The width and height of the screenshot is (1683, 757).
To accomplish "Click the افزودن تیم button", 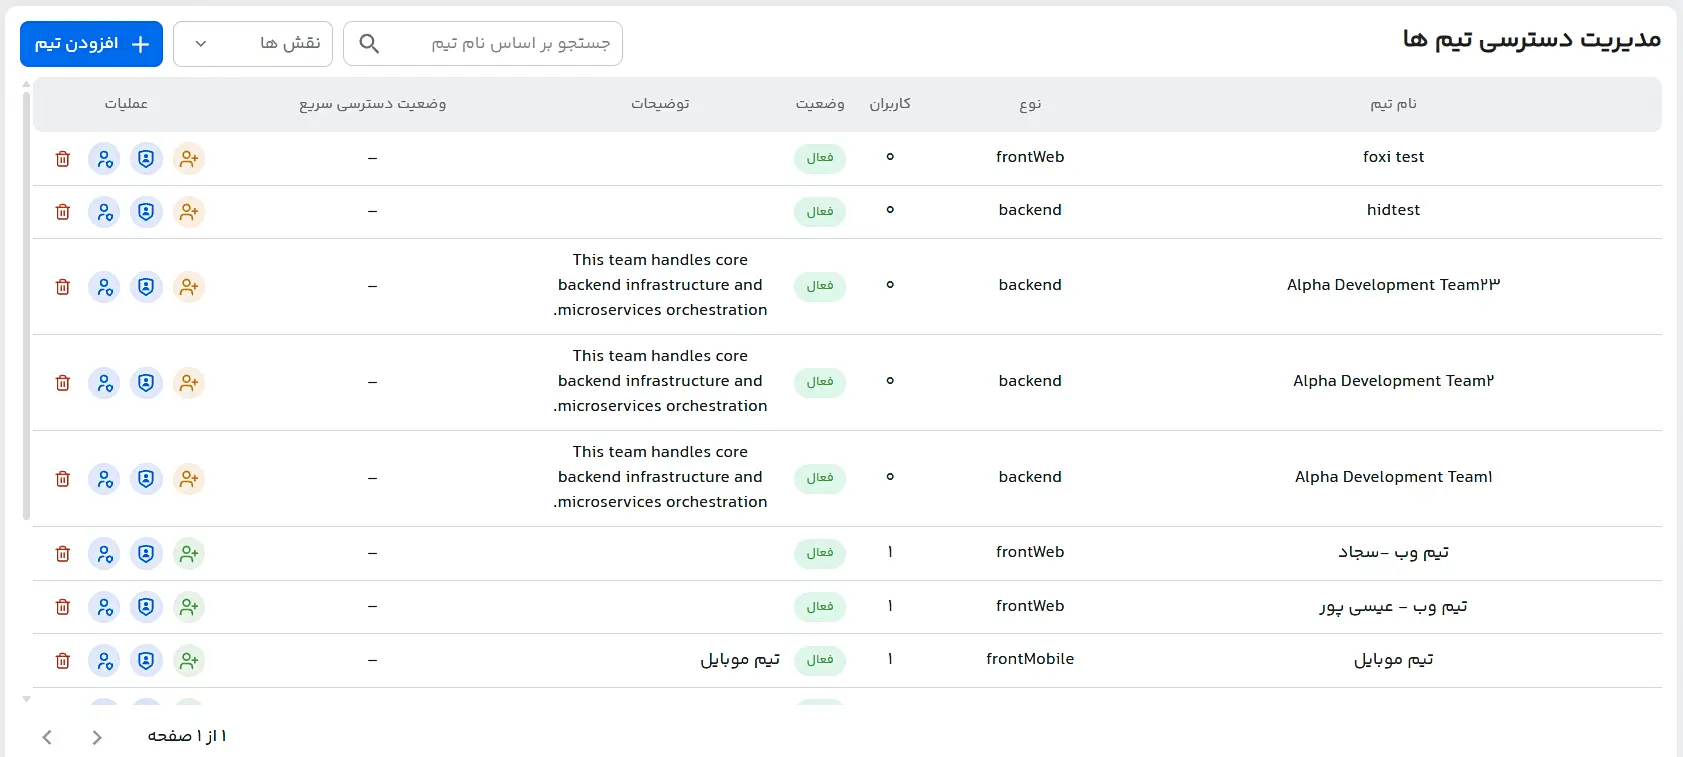I will click(91, 44).
